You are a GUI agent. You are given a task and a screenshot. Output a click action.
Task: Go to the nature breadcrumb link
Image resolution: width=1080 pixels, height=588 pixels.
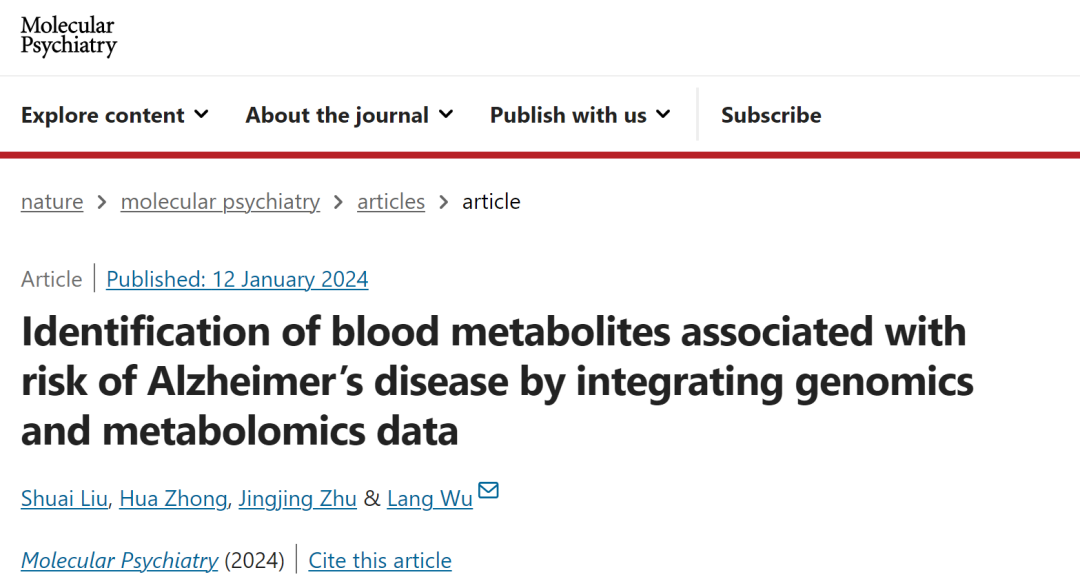coord(52,202)
